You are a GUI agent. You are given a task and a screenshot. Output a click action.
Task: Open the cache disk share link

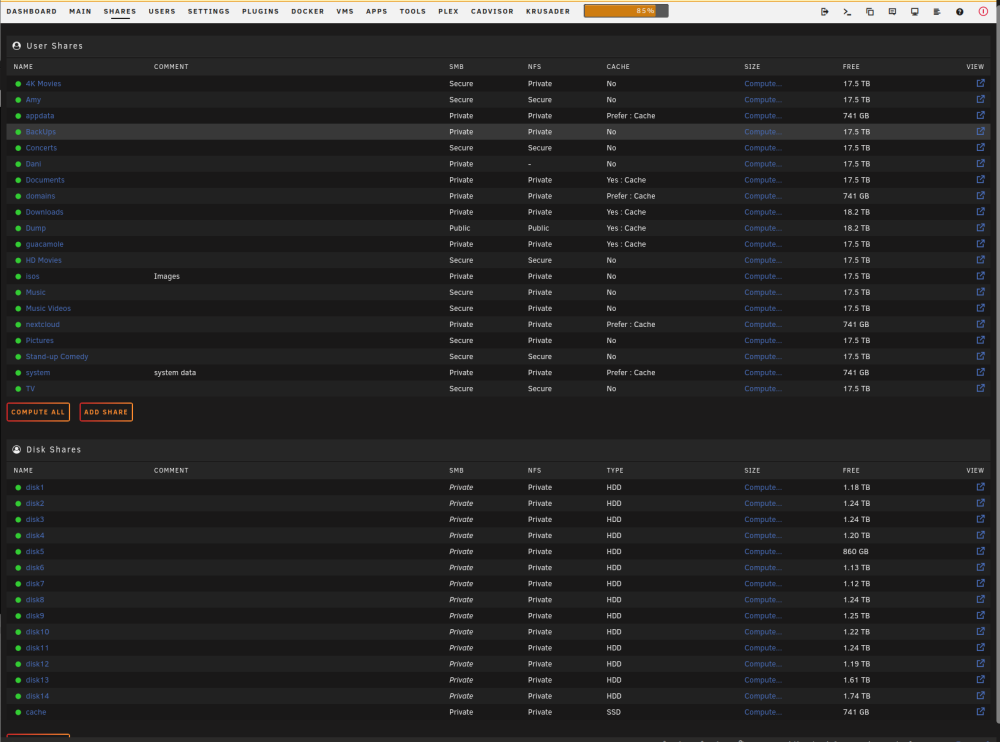tap(36, 712)
